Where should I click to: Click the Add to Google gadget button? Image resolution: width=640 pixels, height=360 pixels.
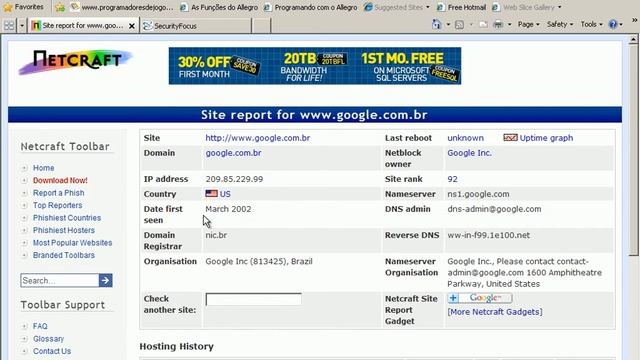point(480,298)
